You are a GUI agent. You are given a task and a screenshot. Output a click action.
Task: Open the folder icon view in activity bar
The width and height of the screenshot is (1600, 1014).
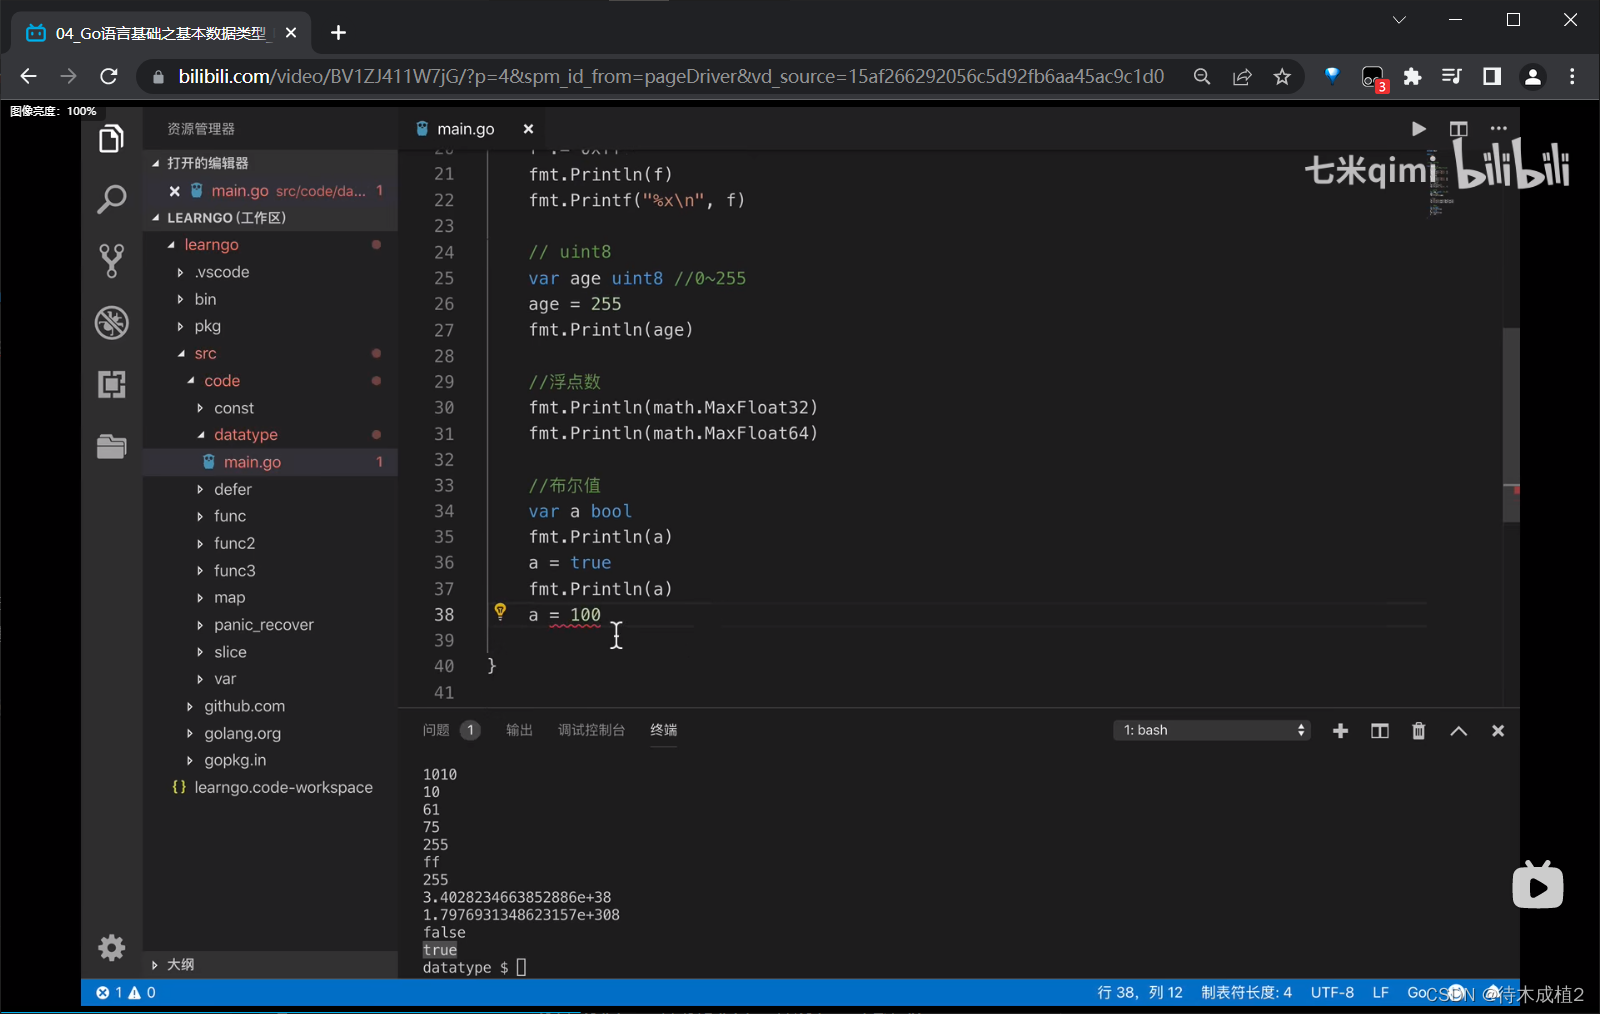(111, 446)
